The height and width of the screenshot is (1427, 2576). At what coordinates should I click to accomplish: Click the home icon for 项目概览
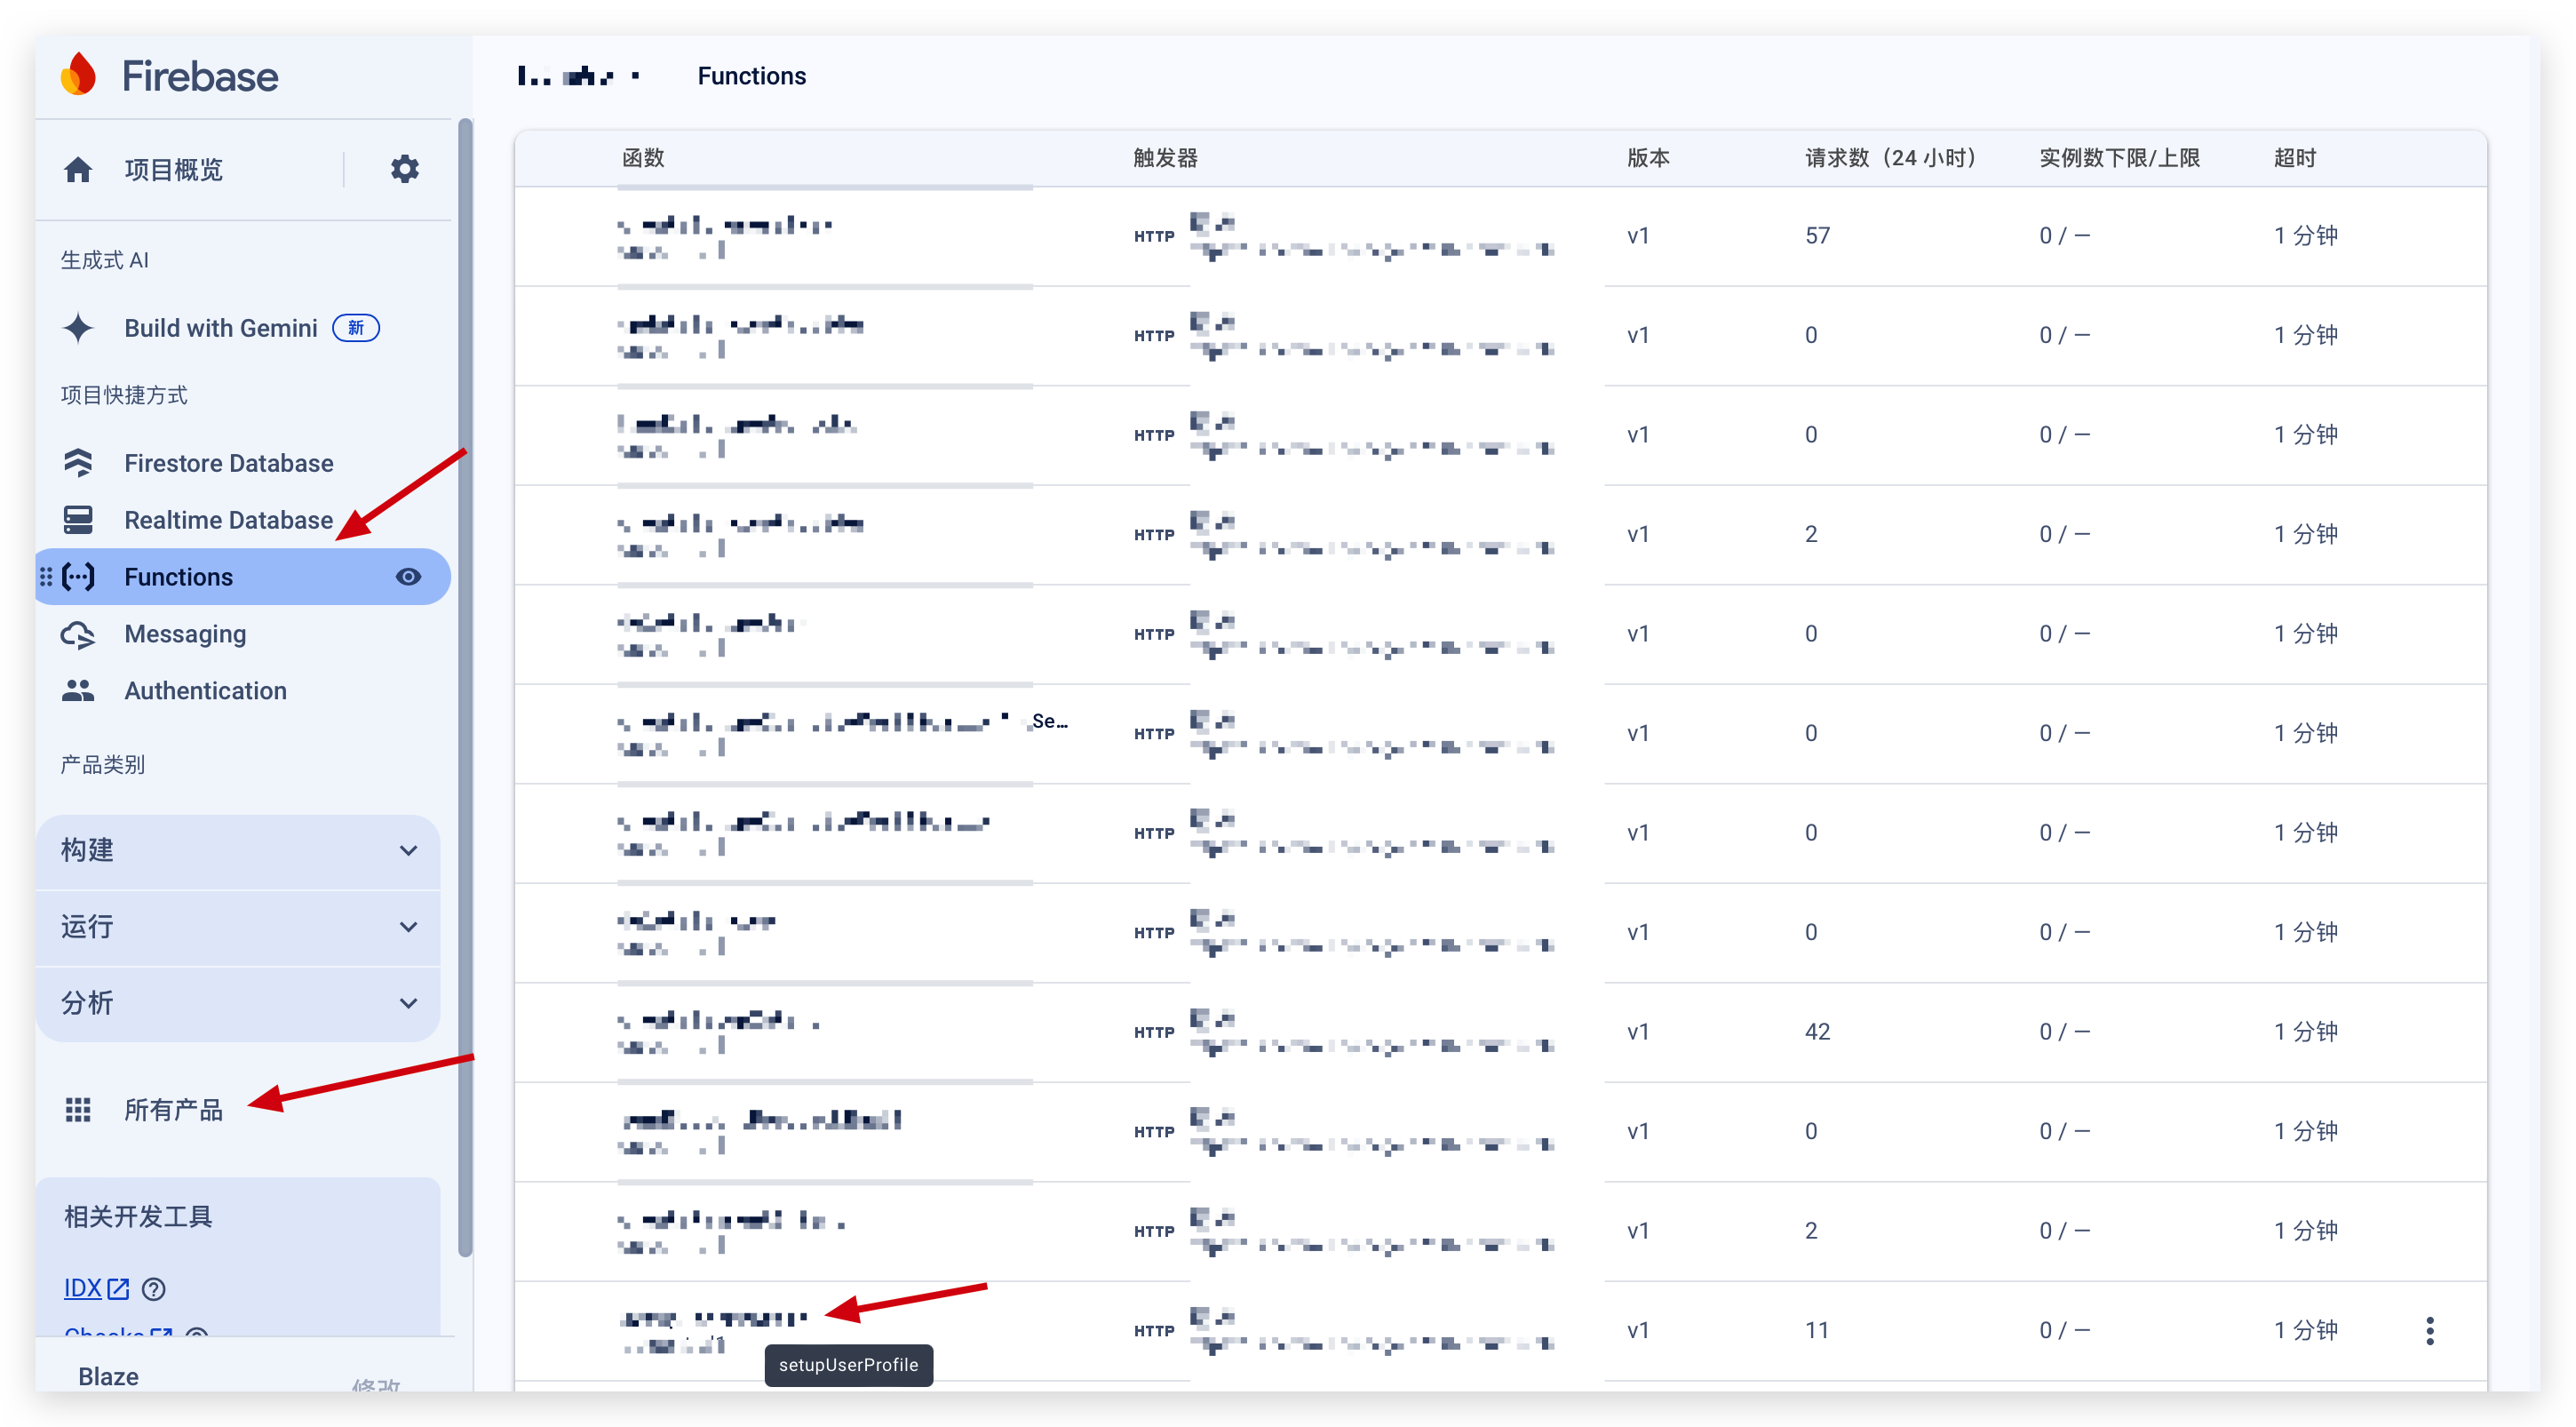coord(78,170)
